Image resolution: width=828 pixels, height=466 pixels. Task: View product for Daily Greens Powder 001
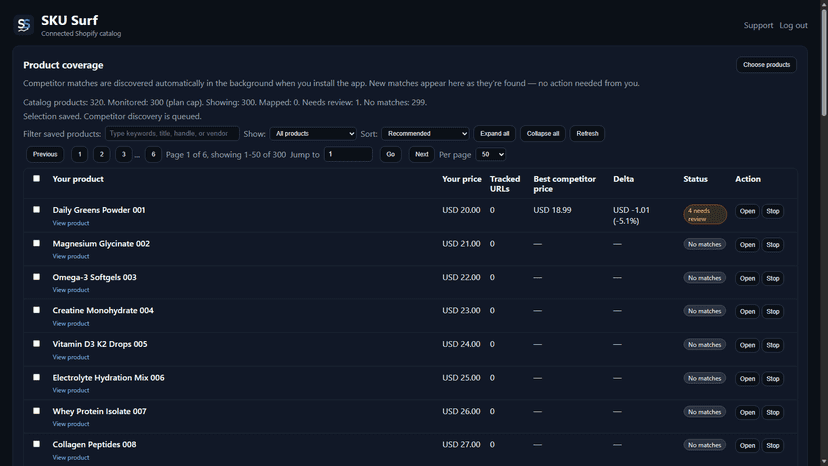click(x=71, y=223)
